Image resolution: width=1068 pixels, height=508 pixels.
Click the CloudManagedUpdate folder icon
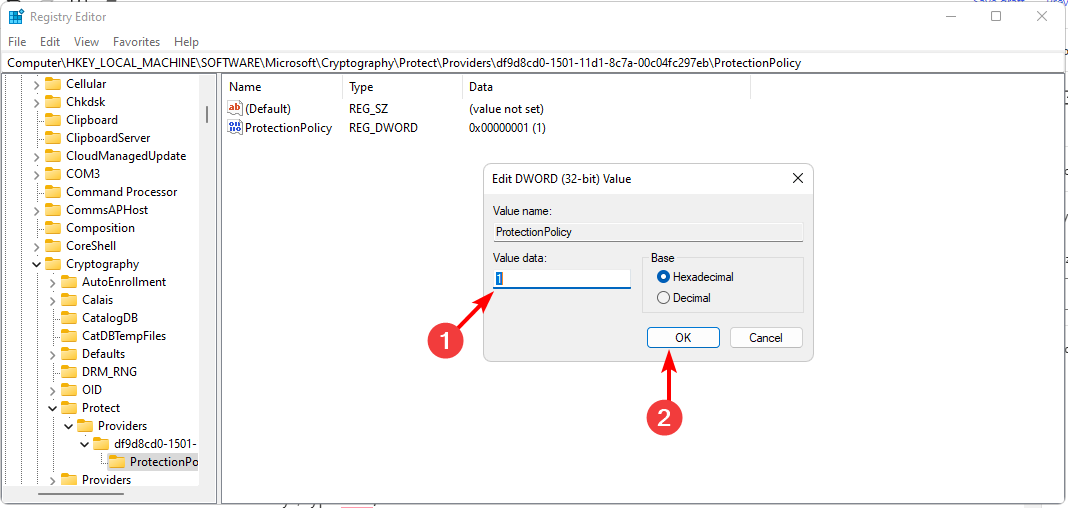[x=53, y=156]
